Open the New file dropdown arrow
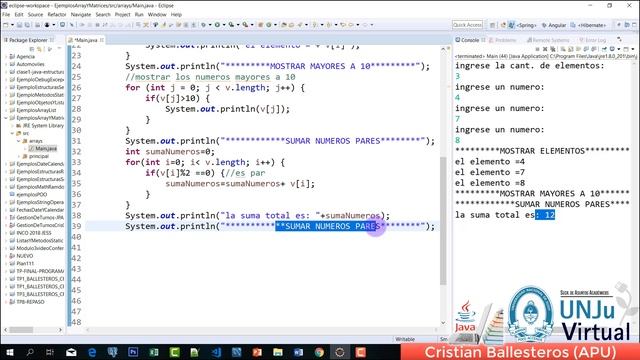 [12, 25]
